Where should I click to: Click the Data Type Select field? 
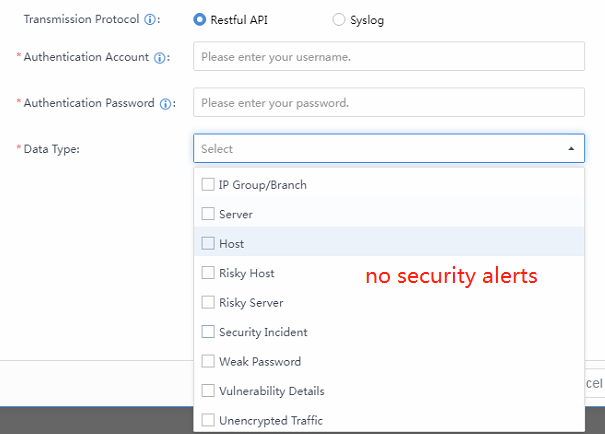pyautogui.click(x=380, y=149)
